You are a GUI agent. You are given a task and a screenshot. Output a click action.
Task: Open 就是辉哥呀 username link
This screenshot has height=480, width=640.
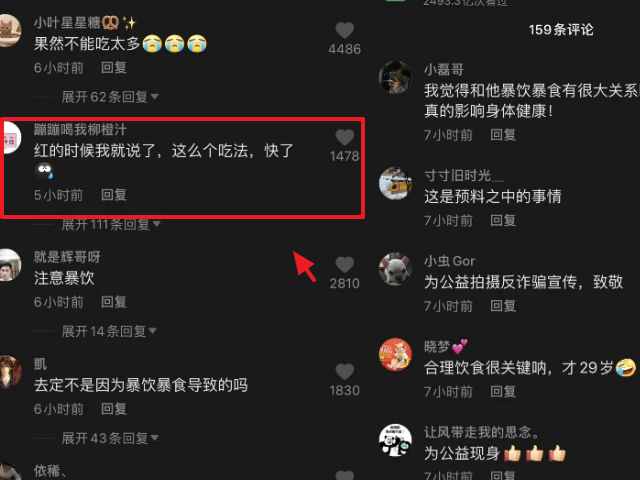(67, 257)
